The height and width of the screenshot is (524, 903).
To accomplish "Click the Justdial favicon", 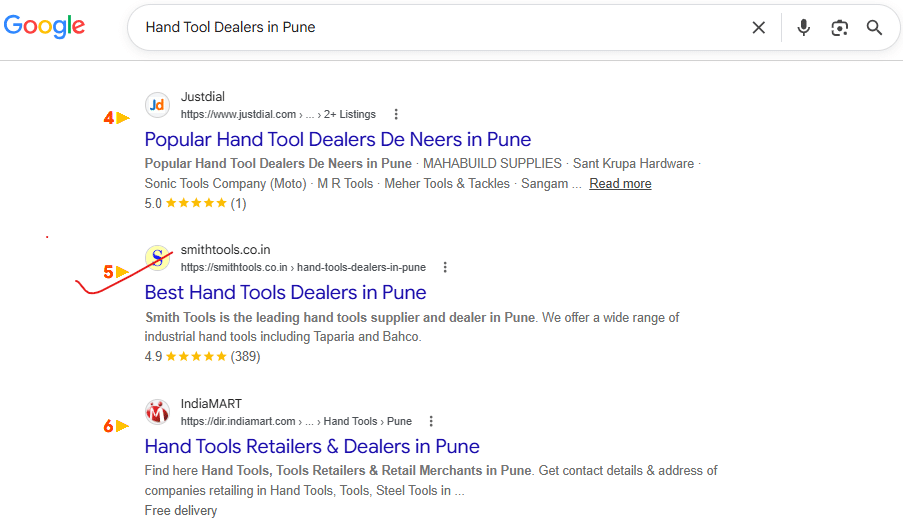I will point(157,105).
